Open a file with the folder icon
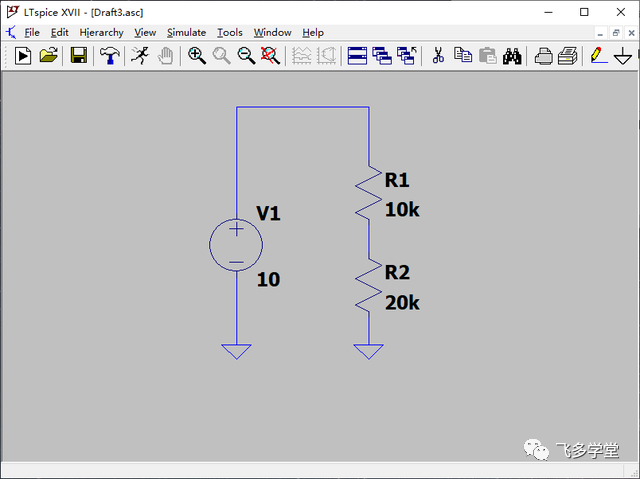This screenshot has width=640, height=479. pyautogui.click(x=49, y=55)
